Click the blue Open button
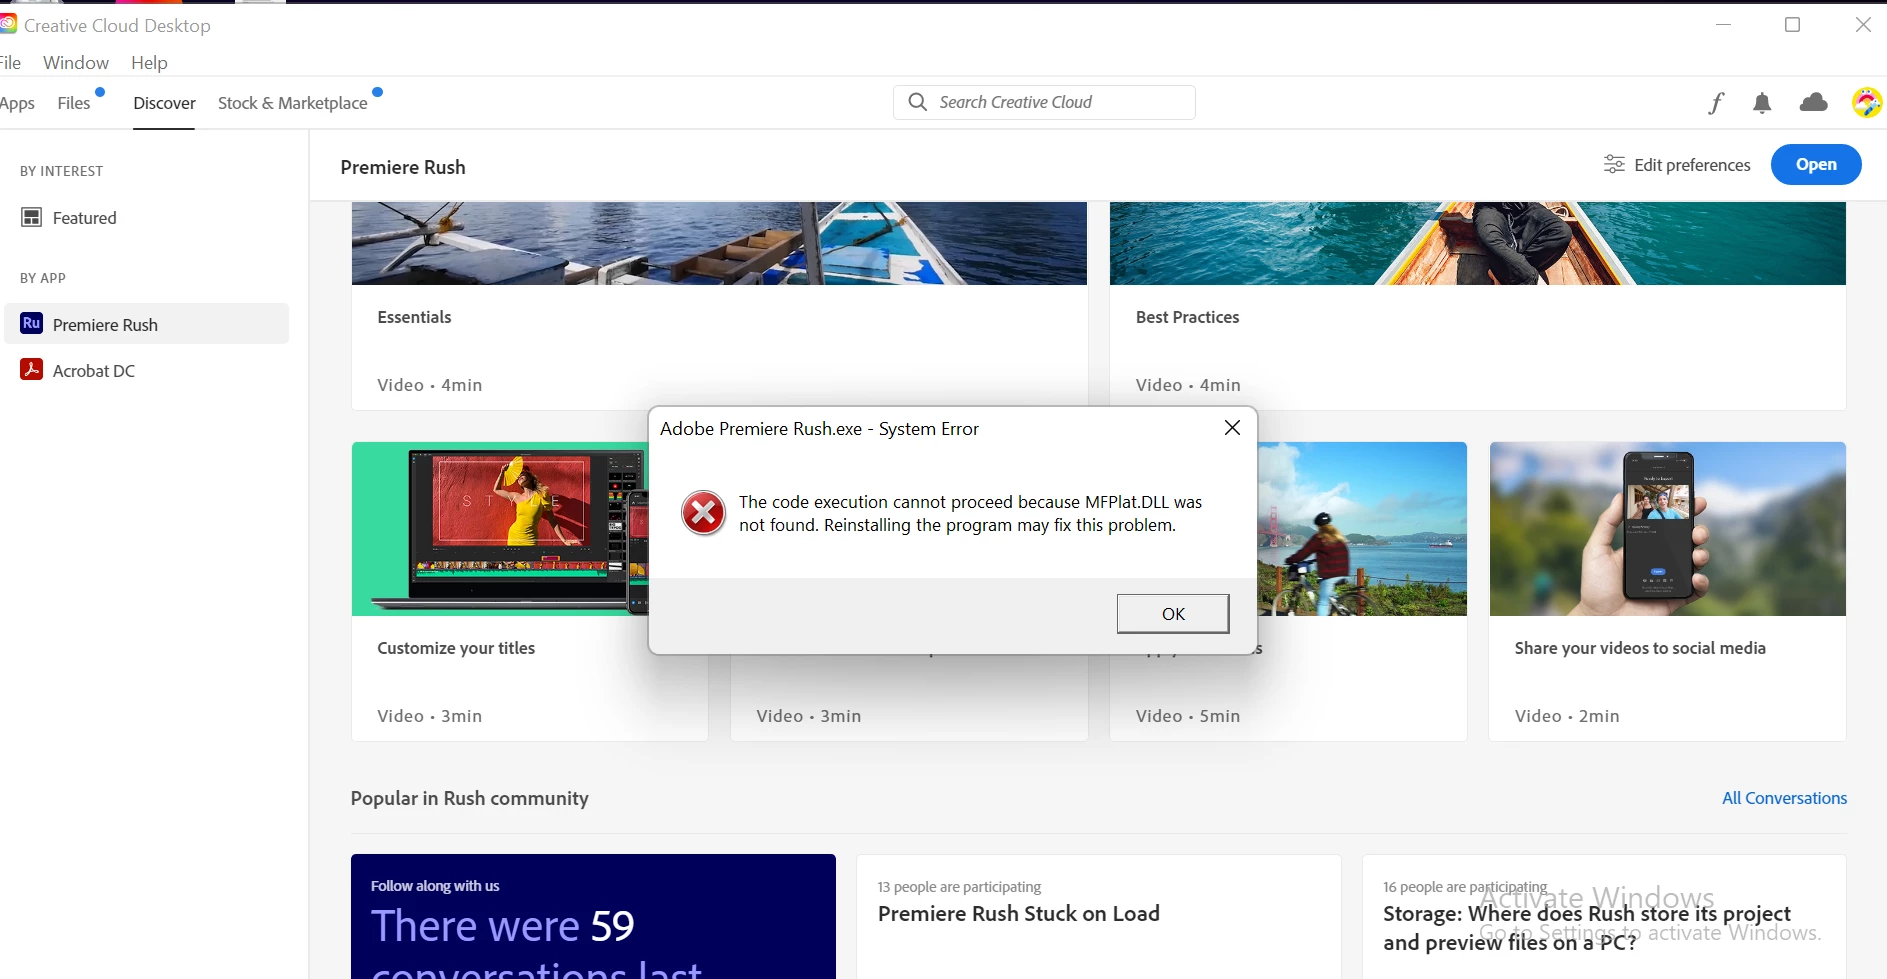The width and height of the screenshot is (1887, 979). coord(1816,165)
